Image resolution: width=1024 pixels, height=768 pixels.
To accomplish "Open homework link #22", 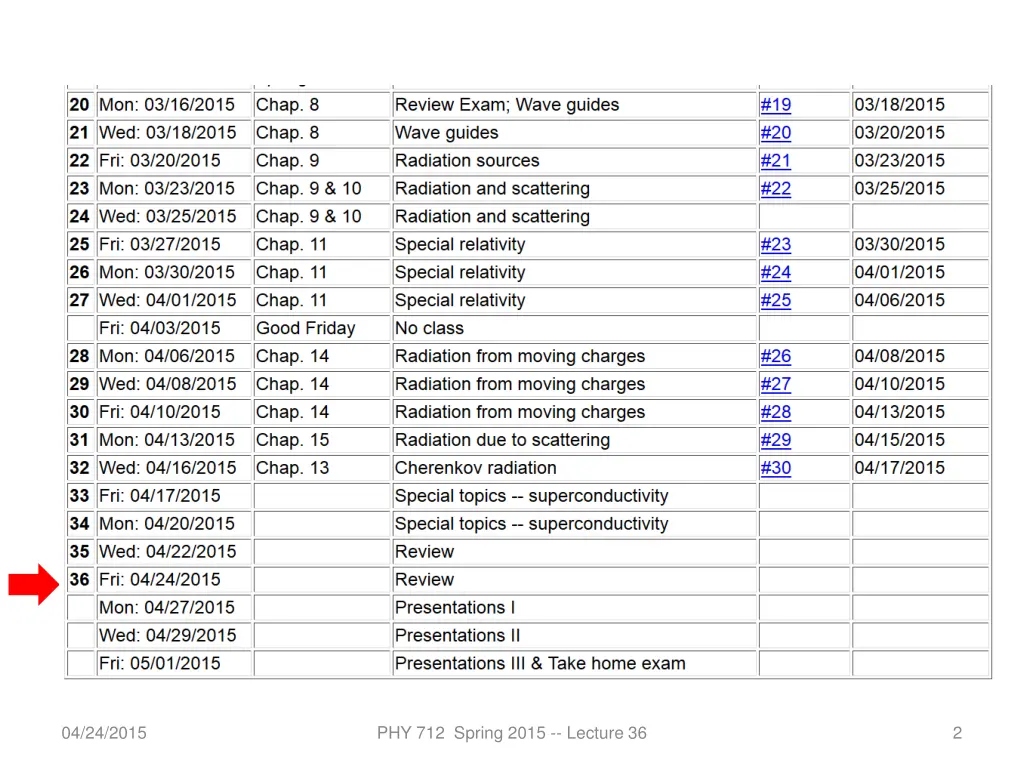I will tap(775, 189).
